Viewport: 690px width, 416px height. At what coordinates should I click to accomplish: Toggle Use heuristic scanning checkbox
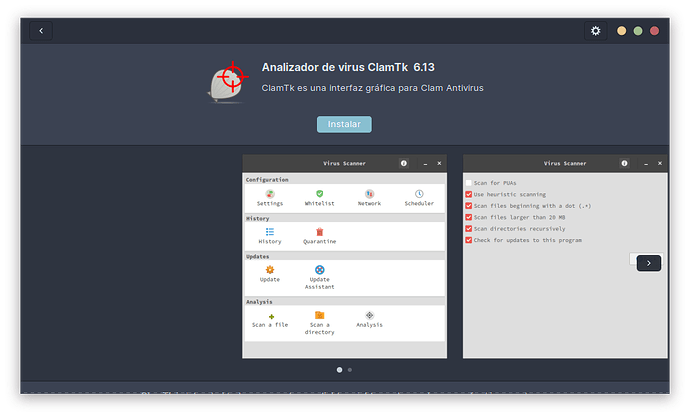tap(469, 194)
